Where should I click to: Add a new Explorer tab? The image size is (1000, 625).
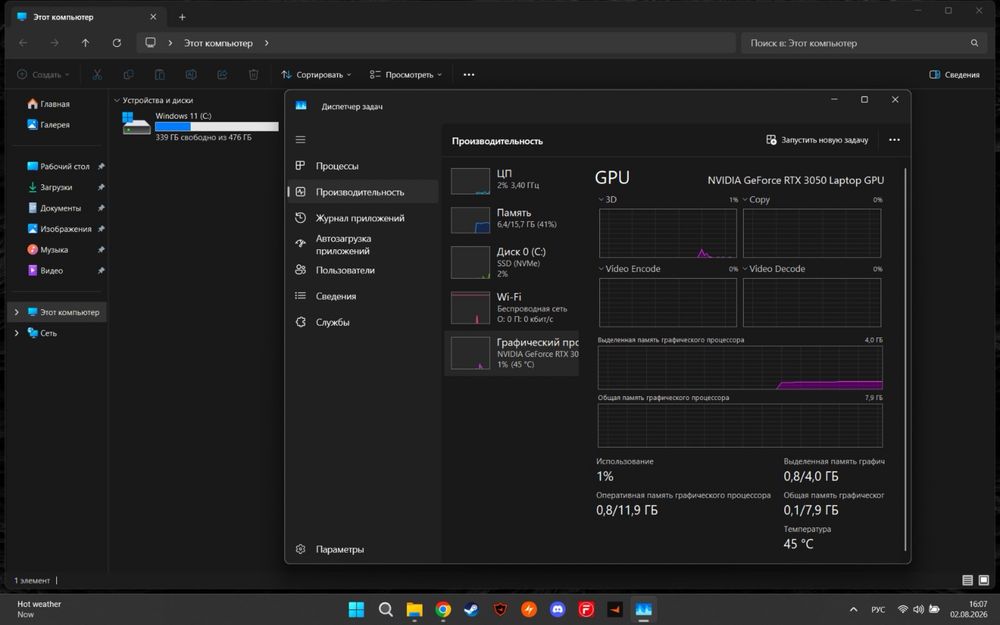click(182, 17)
